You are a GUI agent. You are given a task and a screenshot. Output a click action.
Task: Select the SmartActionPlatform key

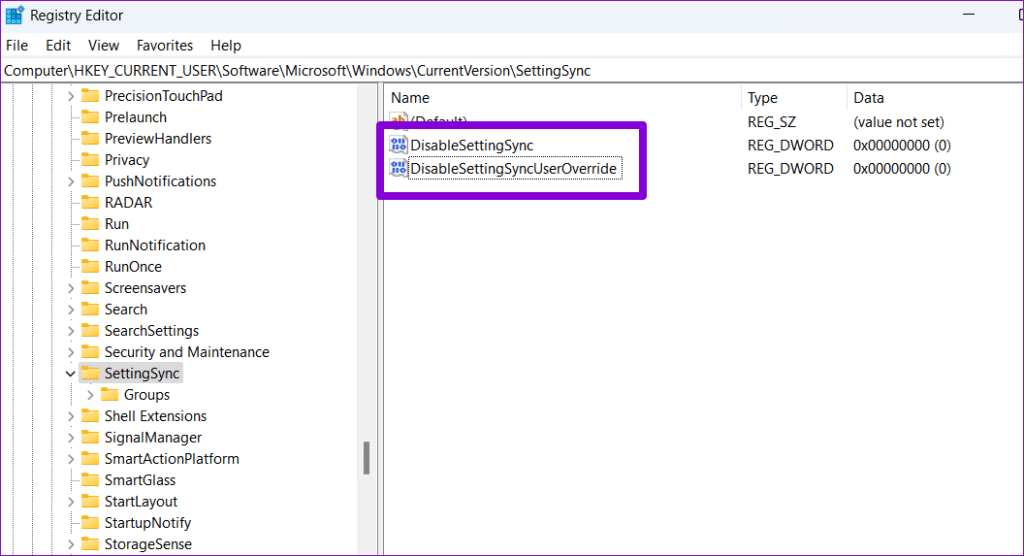[172, 459]
